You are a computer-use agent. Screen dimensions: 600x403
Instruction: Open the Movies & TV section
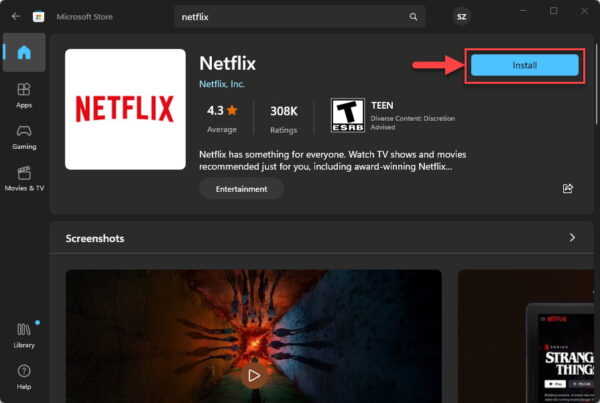tap(23, 178)
